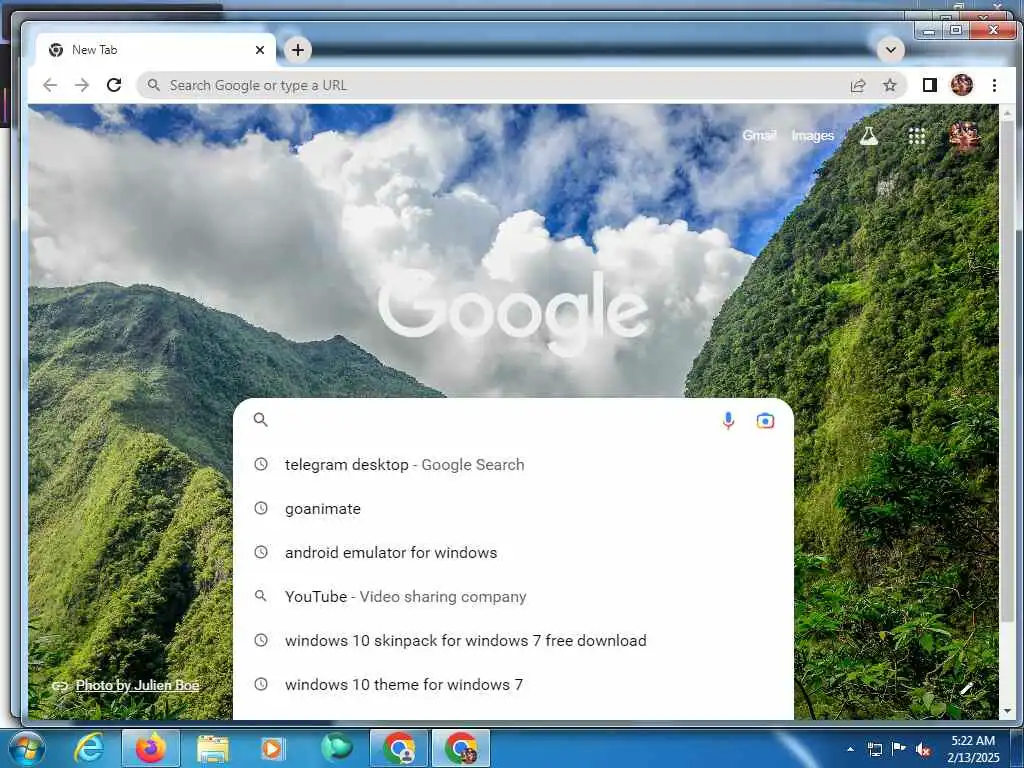Image resolution: width=1024 pixels, height=768 pixels.
Task: Bookmark this tab with star icon
Action: pyautogui.click(x=889, y=85)
